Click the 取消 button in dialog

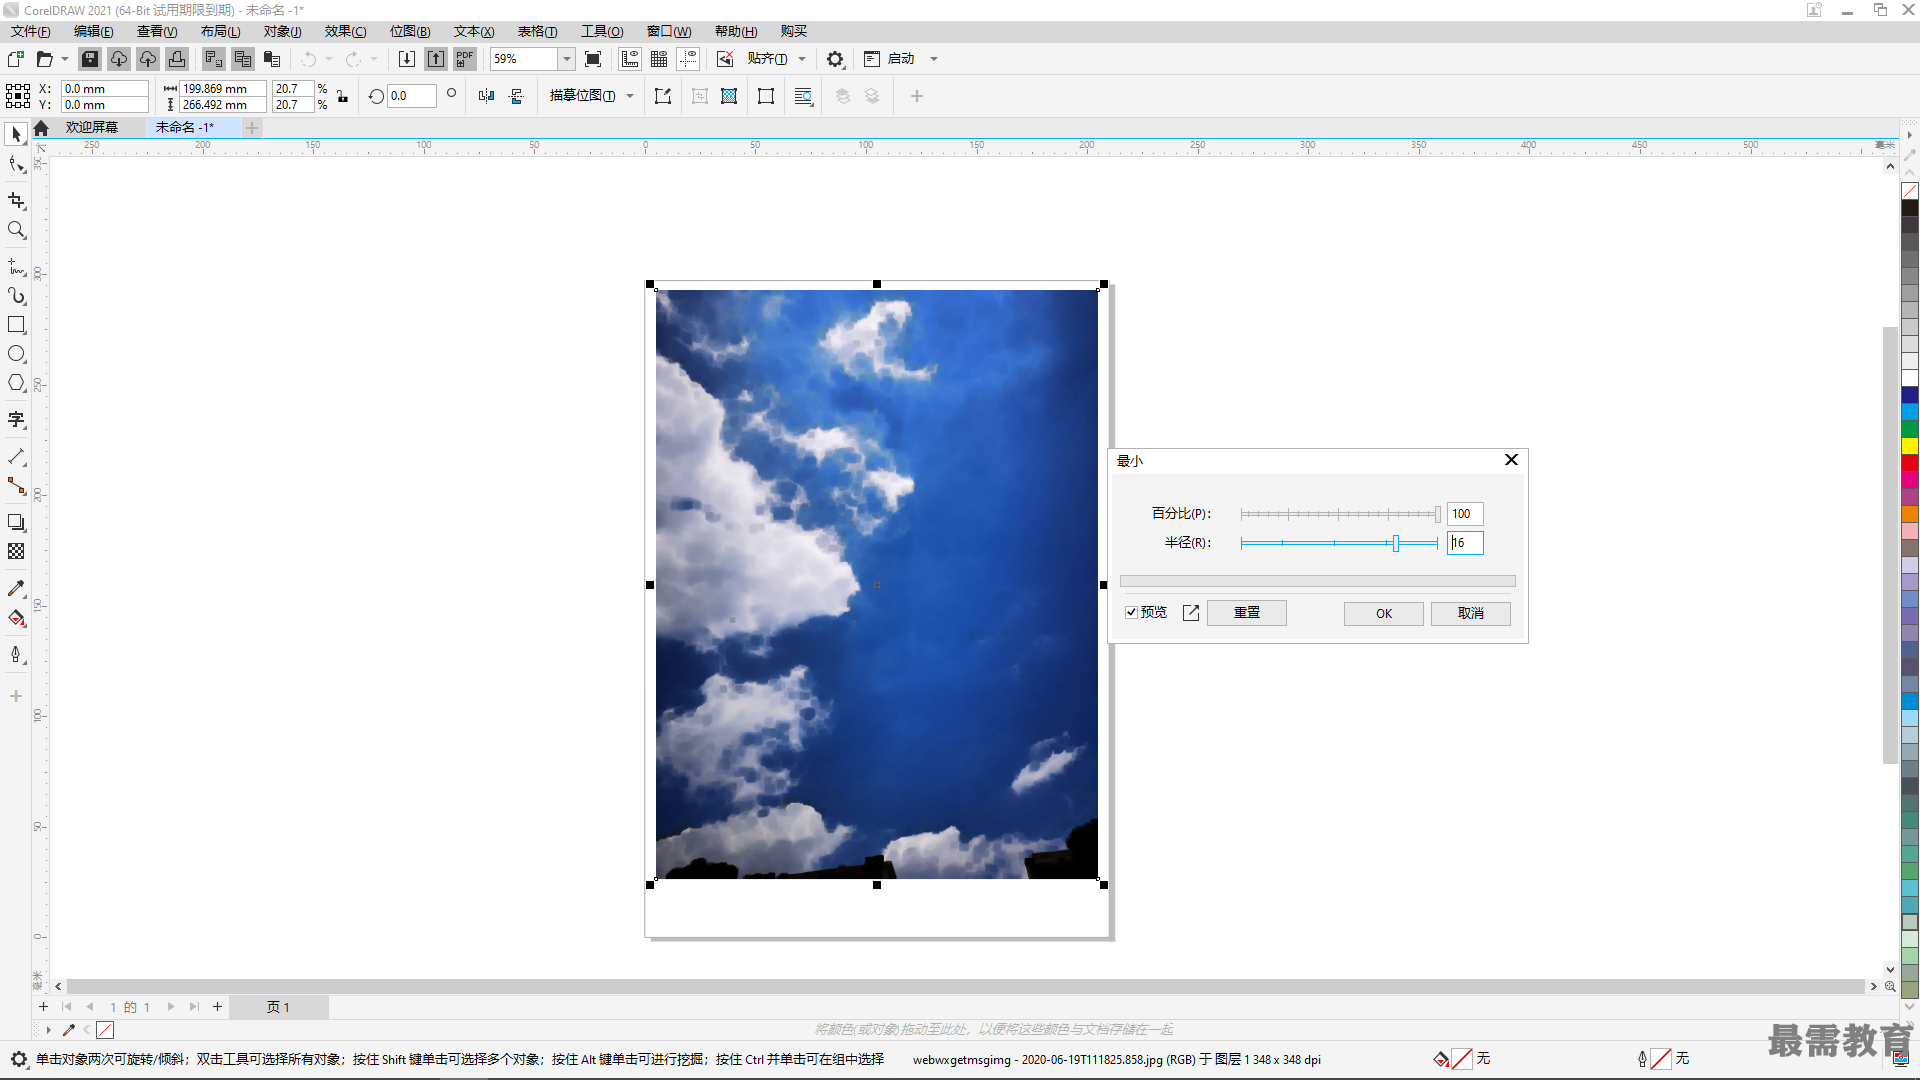(x=1470, y=612)
